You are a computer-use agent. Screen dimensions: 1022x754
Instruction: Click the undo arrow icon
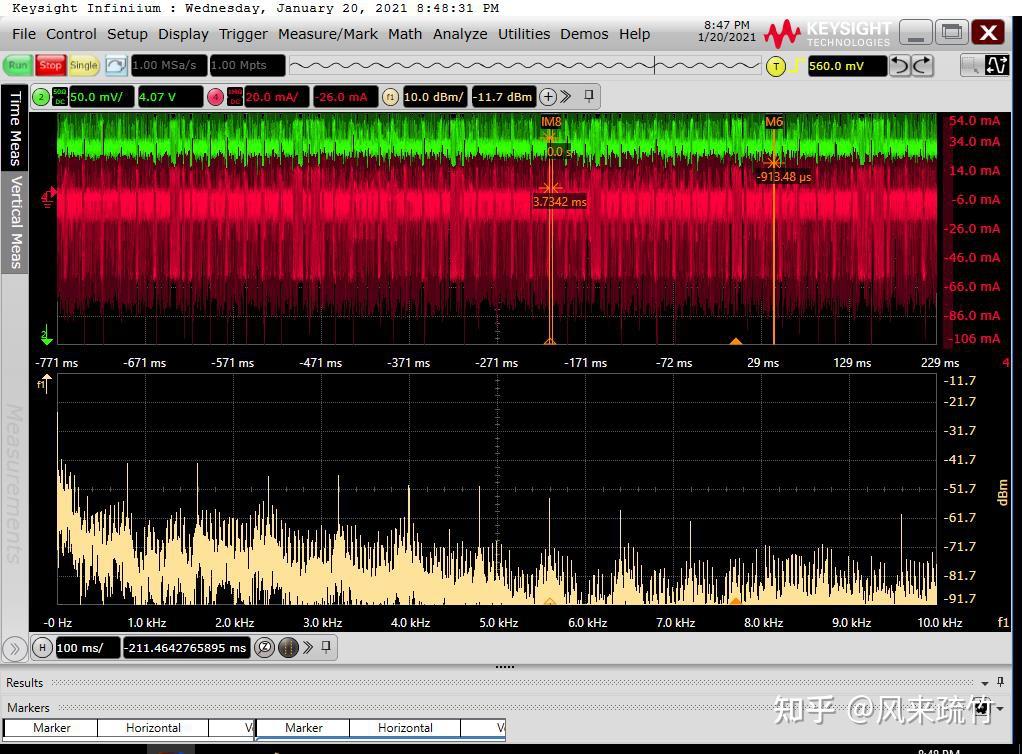click(x=899, y=66)
